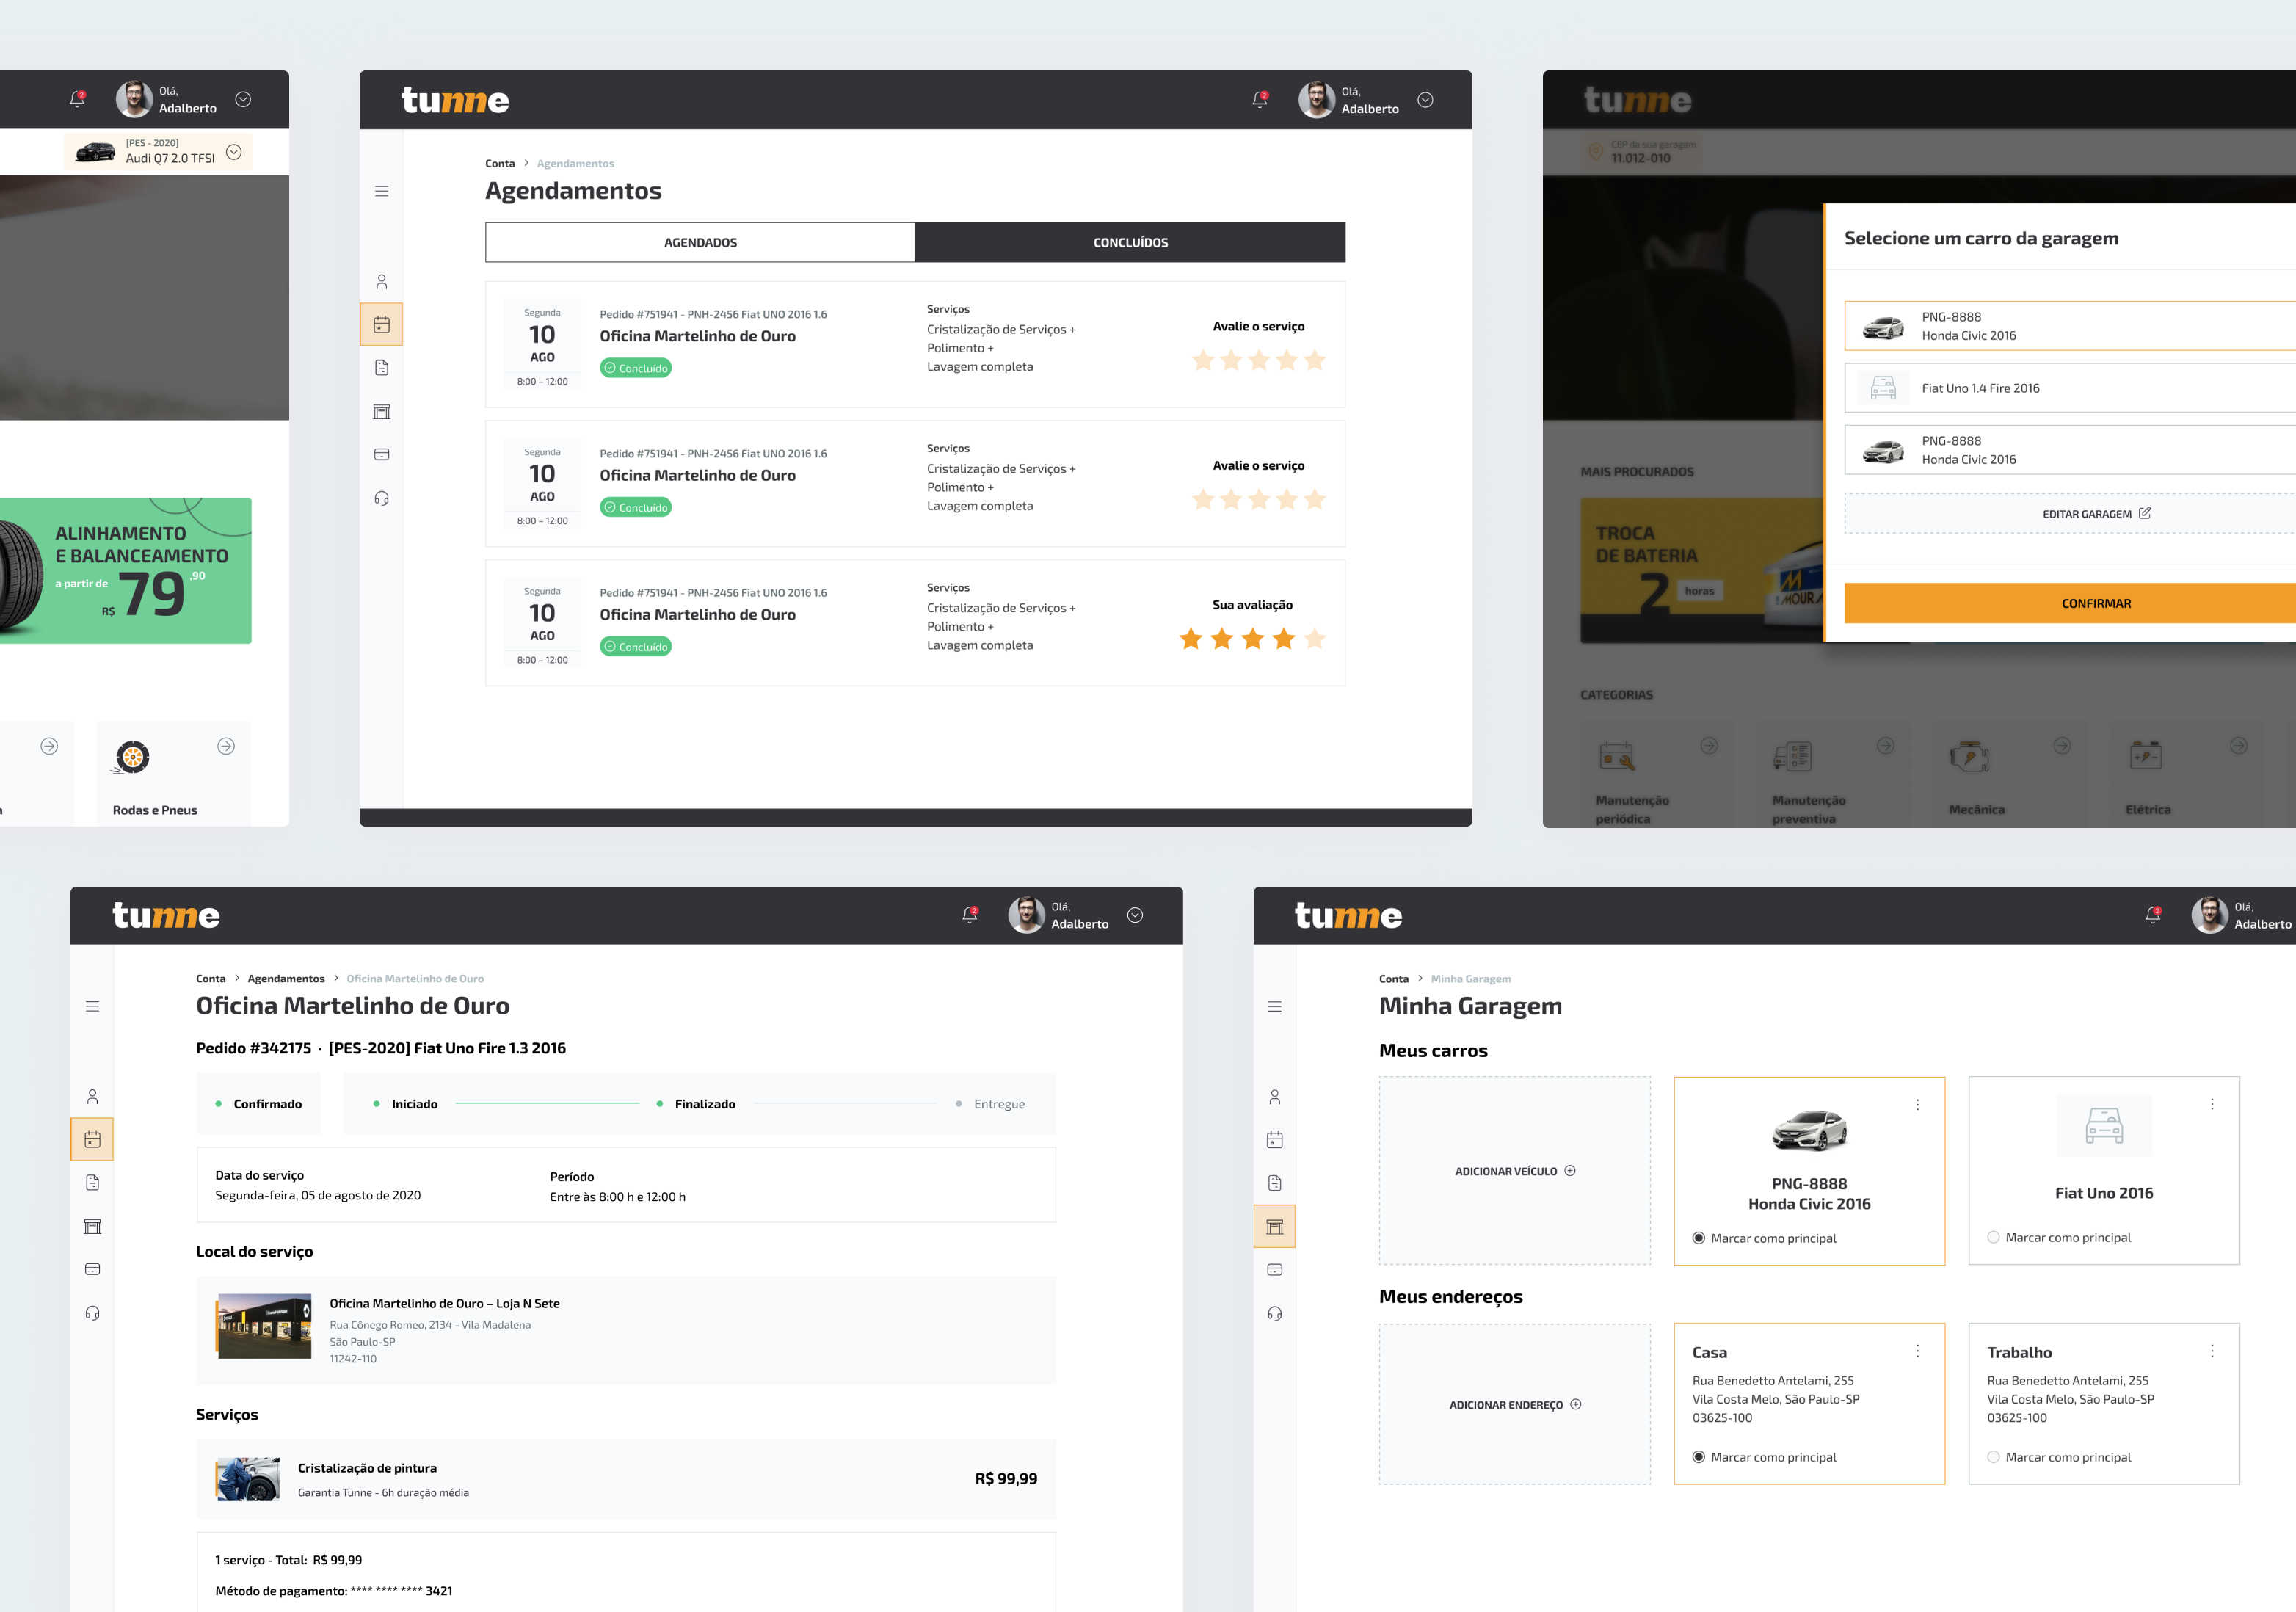The image size is (2296, 1612).
Task: Click ADICIONAR ENDEREÇO card
Action: [1515, 1404]
